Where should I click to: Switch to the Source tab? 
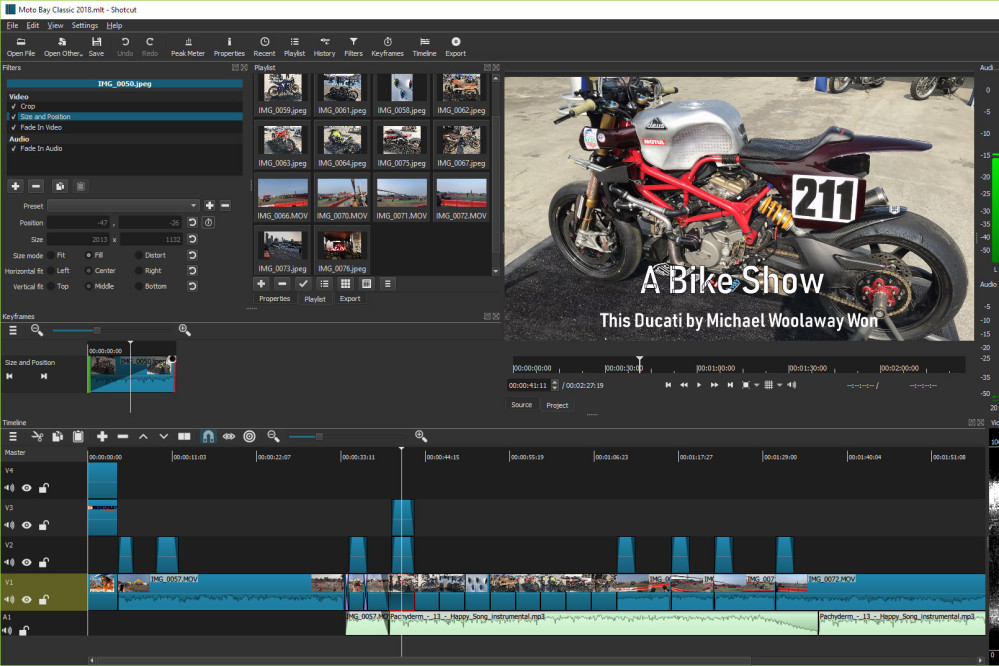coord(521,405)
